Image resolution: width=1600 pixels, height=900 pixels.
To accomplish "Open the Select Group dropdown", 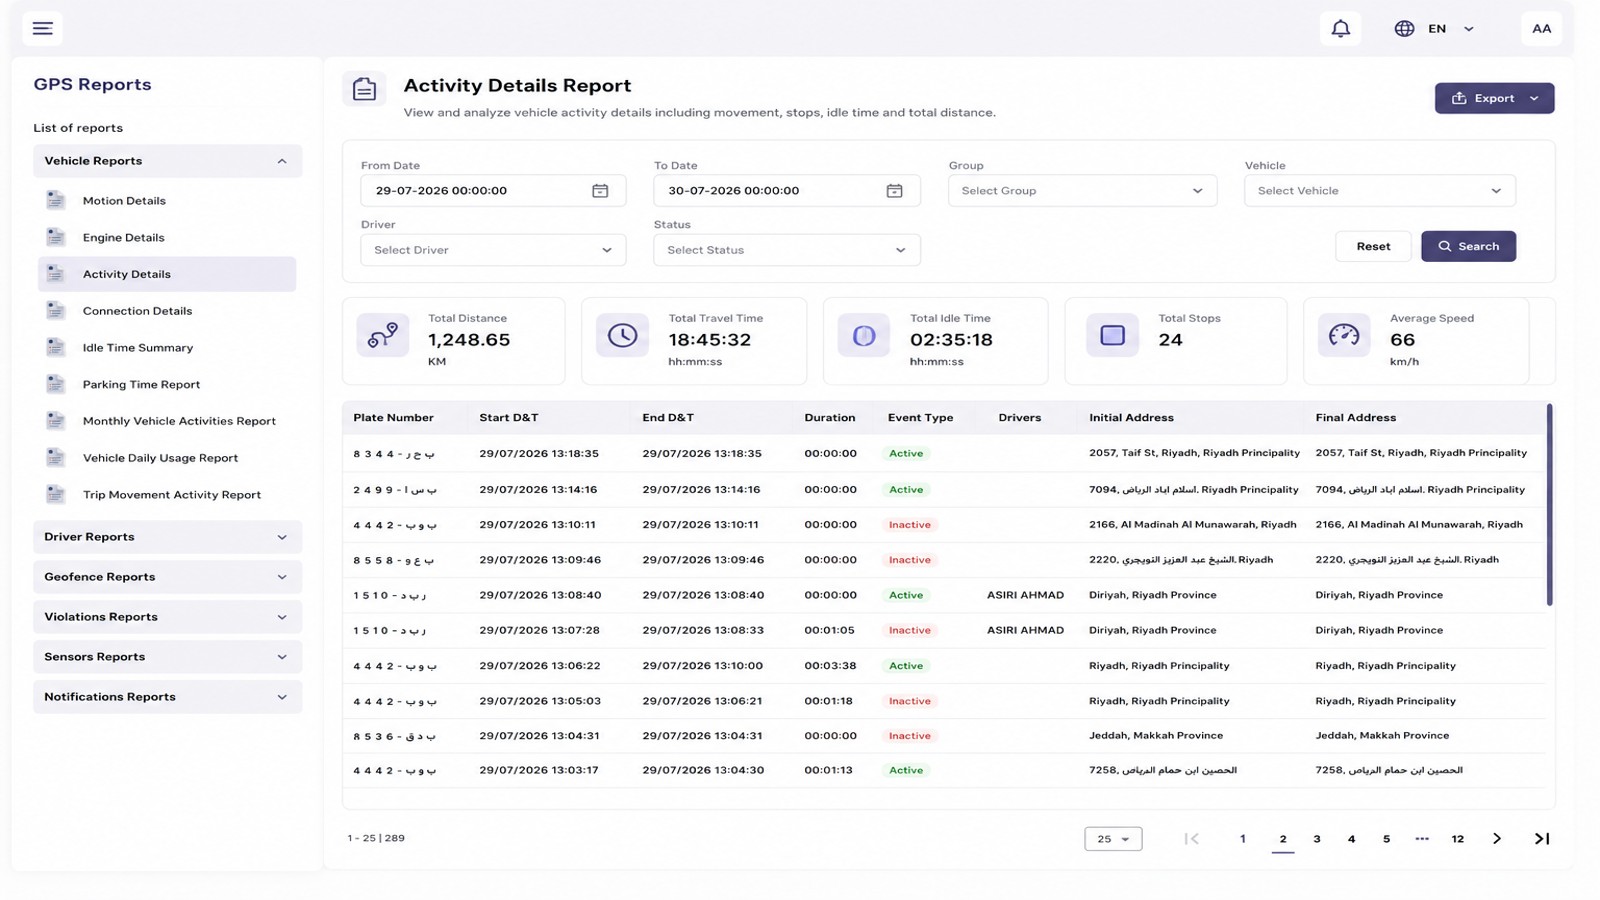I will pos(1082,191).
